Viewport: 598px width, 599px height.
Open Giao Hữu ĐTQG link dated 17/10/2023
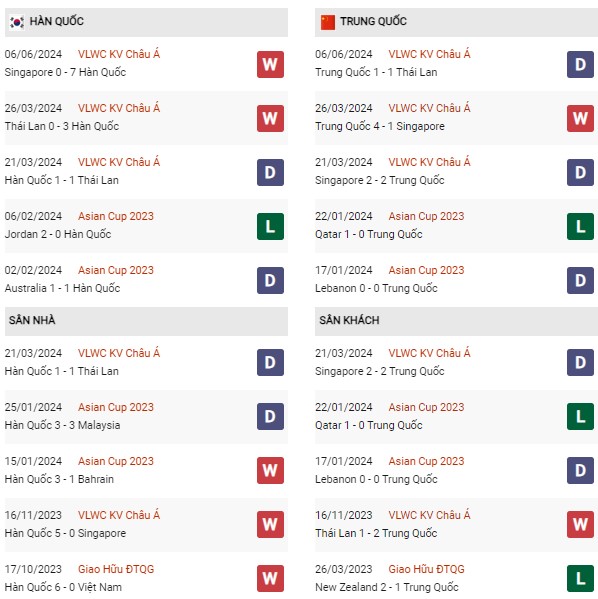(116, 569)
